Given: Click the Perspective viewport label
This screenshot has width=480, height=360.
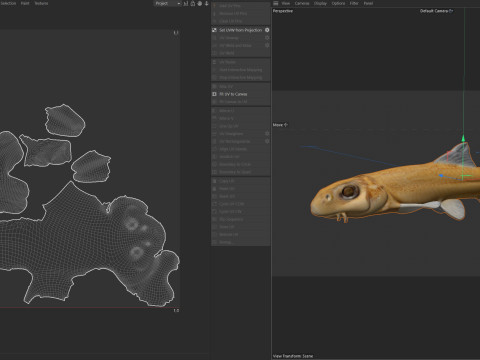Looking at the screenshot, I should [x=283, y=11].
